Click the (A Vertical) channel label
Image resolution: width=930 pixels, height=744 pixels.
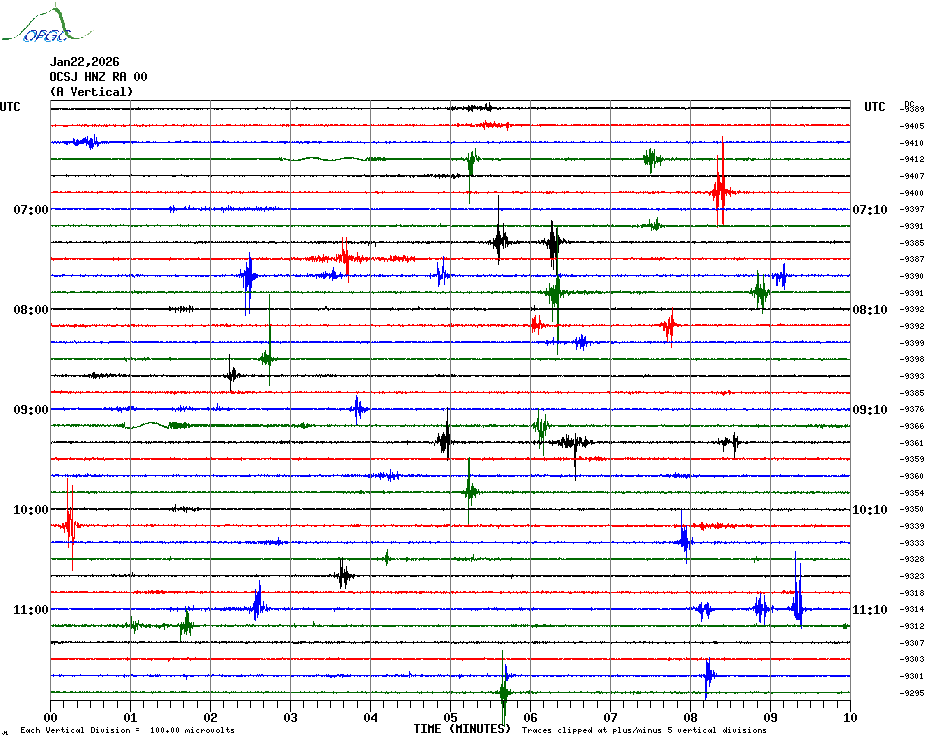click(91, 92)
